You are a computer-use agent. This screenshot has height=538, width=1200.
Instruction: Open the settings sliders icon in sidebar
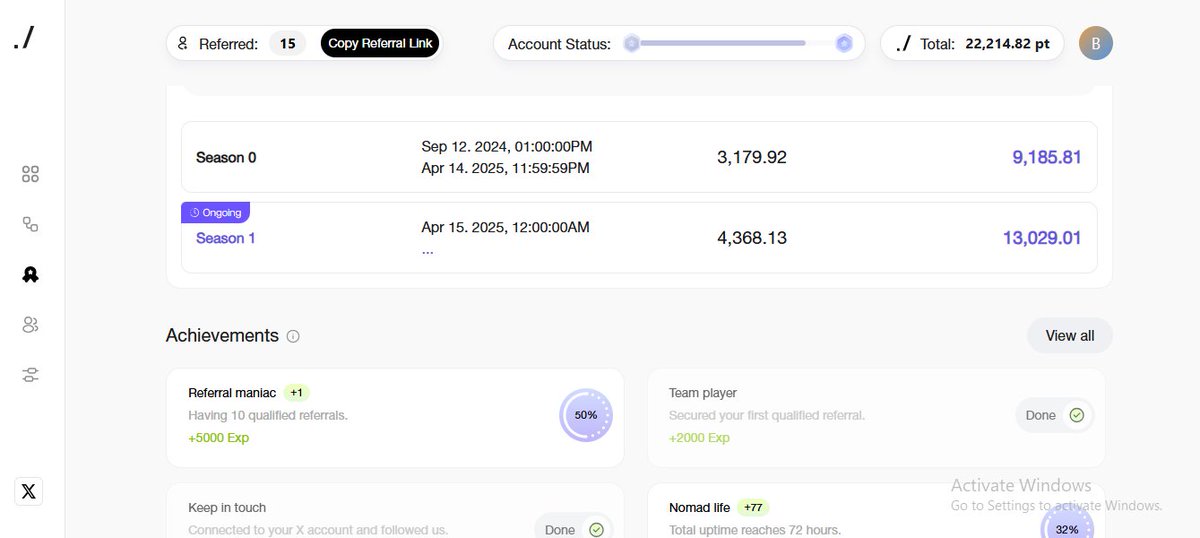[x=30, y=374]
